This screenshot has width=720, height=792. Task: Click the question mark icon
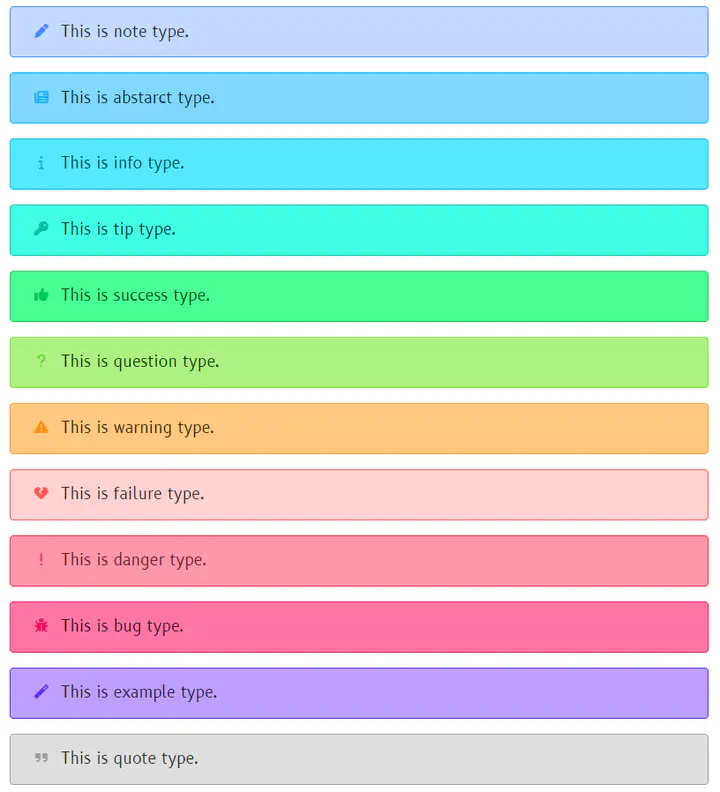tap(41, 361)
